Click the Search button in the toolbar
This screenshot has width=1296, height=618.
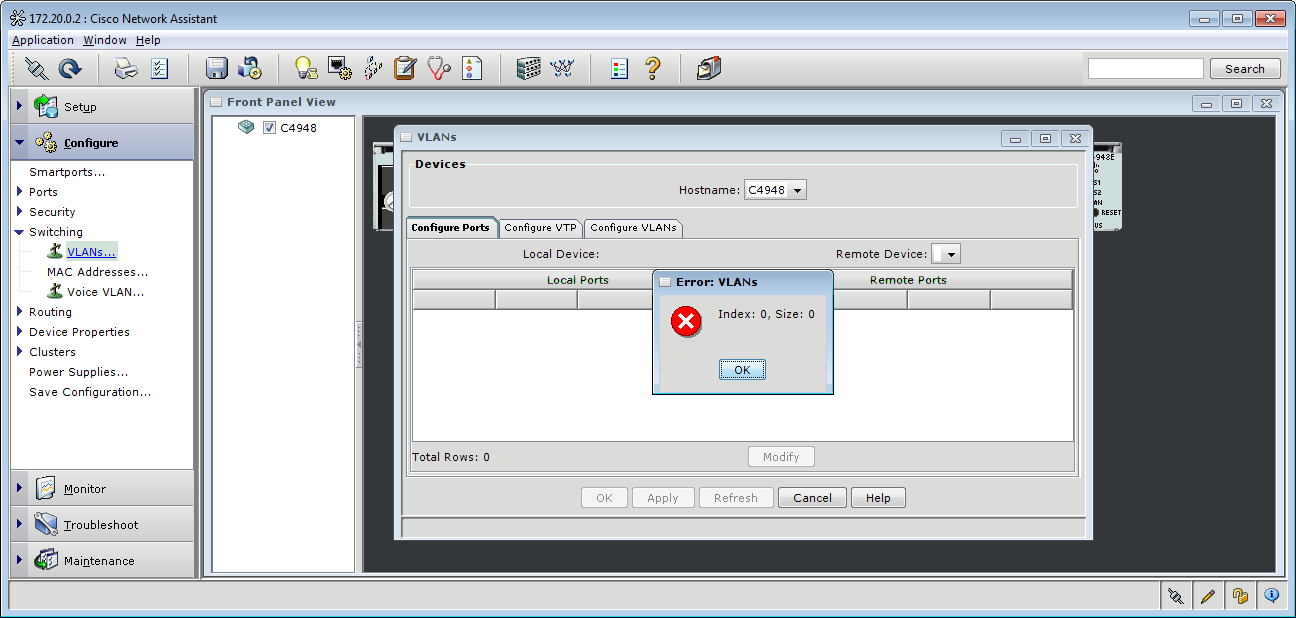(x=1245, y=69)
